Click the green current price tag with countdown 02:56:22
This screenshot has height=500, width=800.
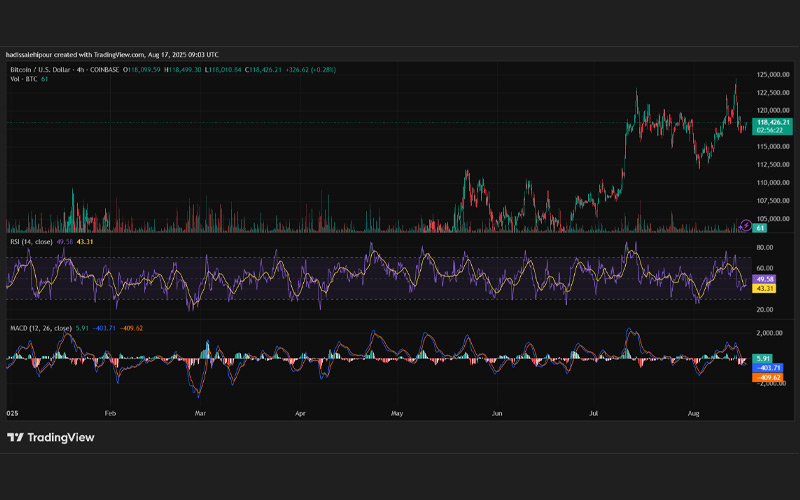coord(772,126)
